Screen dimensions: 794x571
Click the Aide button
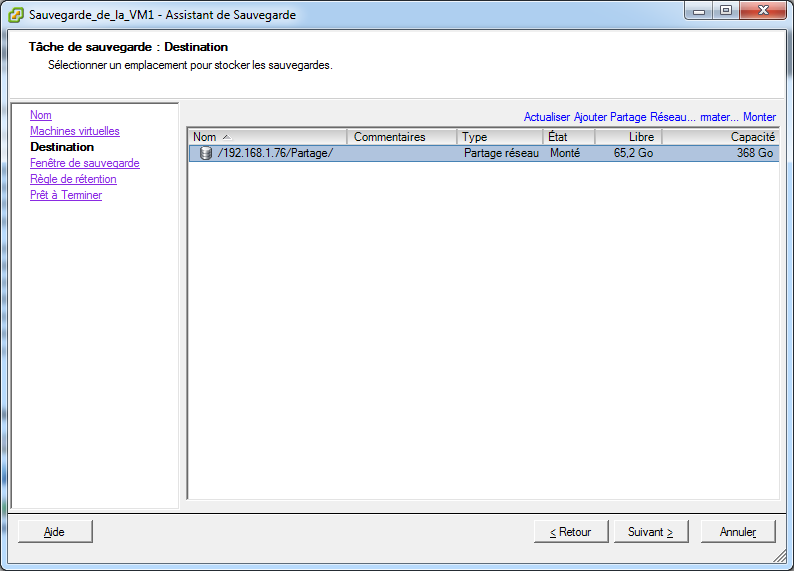55,532
